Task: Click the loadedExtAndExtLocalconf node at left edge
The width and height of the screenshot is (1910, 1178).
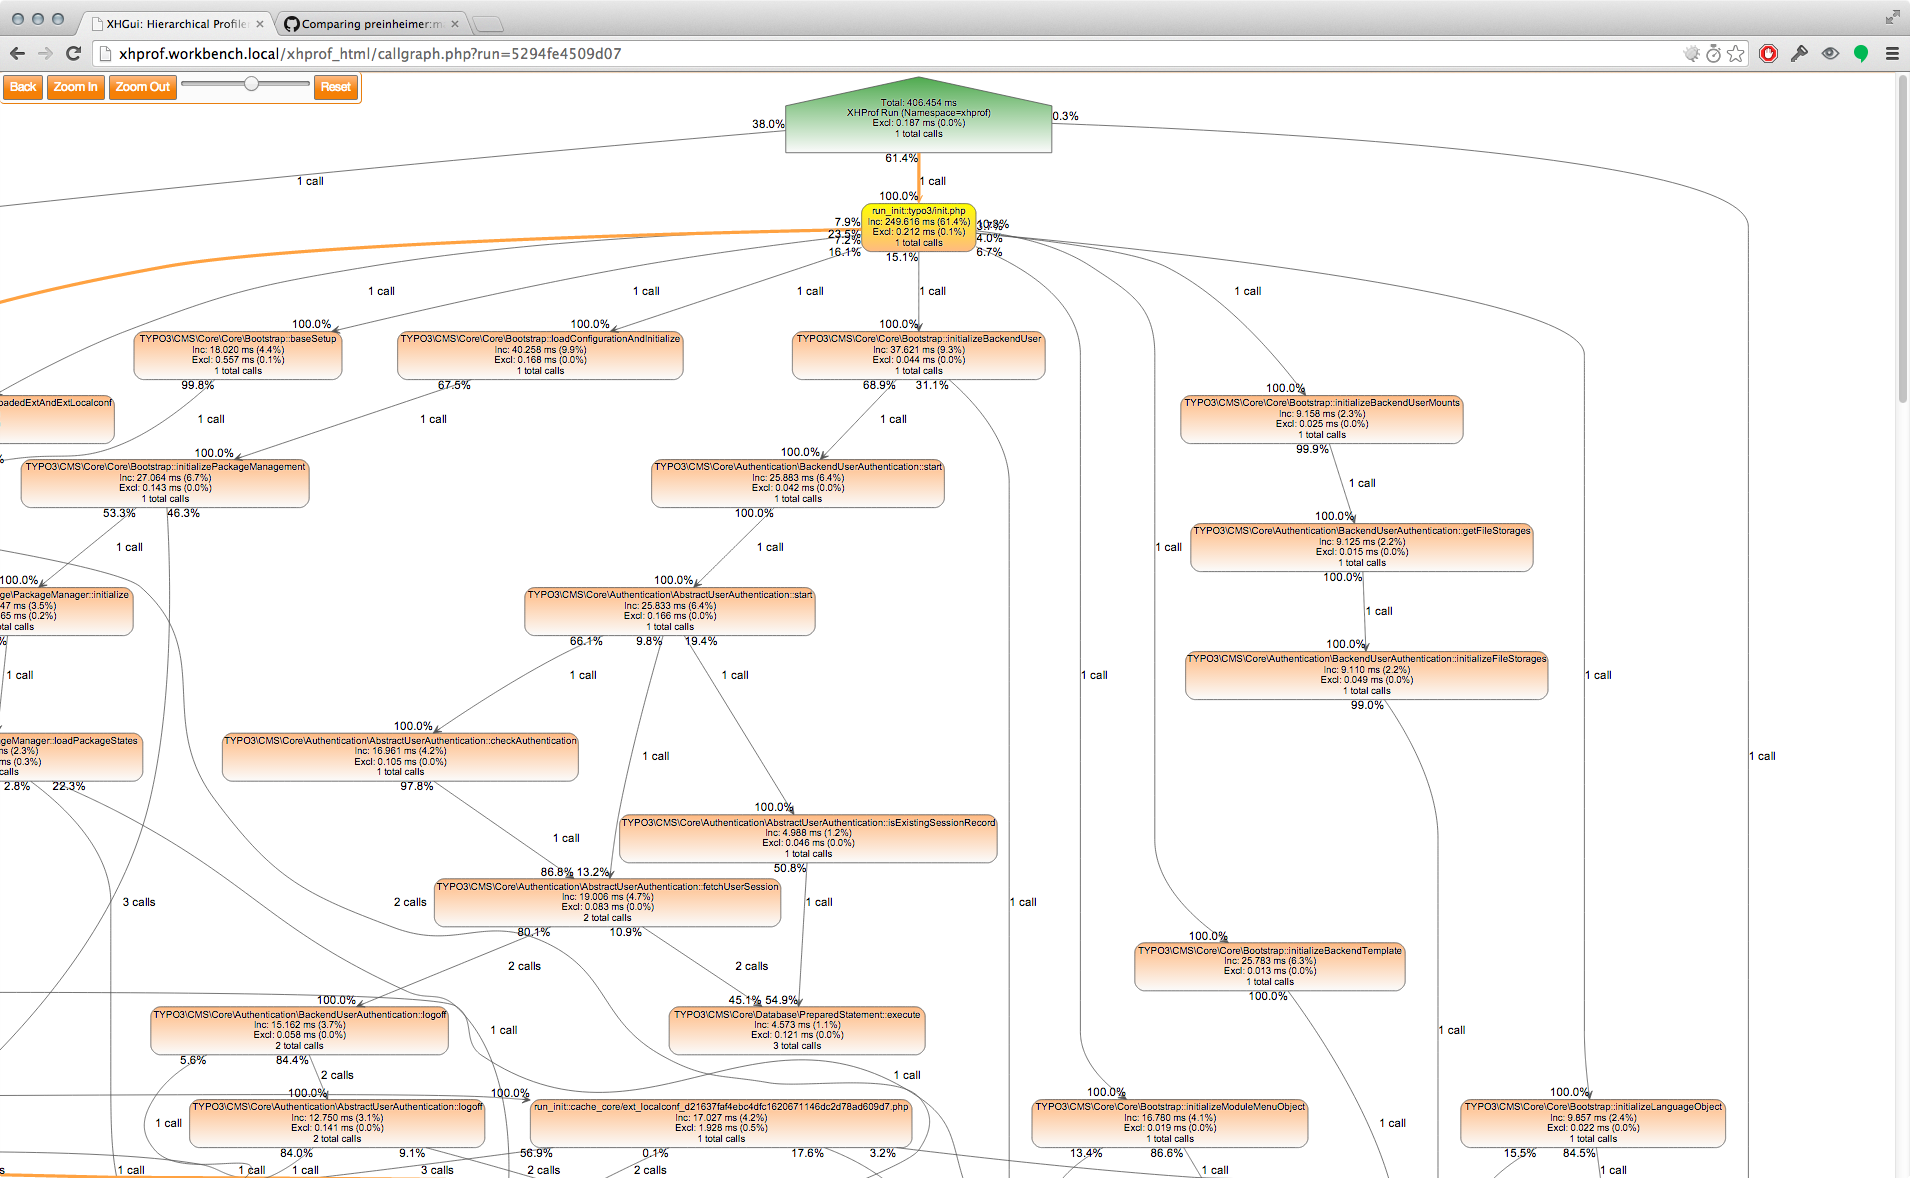Action: click(x=57, y=419)
